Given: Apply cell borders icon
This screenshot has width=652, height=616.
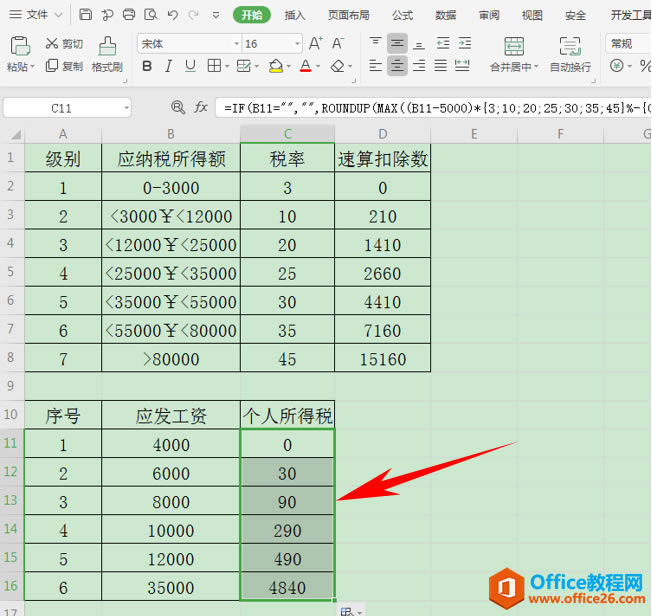Looking at the screenshot, I should pyautogui.click(x=214, y=66).
